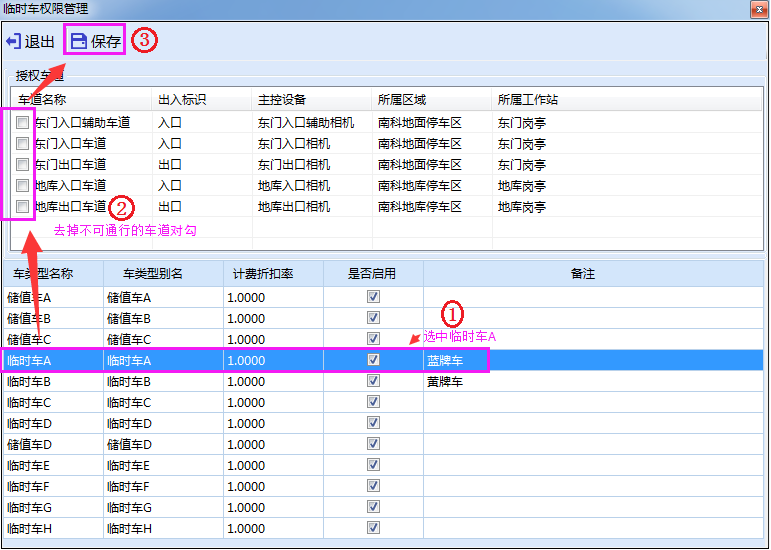
Task: Select the 临时车C row name cell
Action: 53,403
